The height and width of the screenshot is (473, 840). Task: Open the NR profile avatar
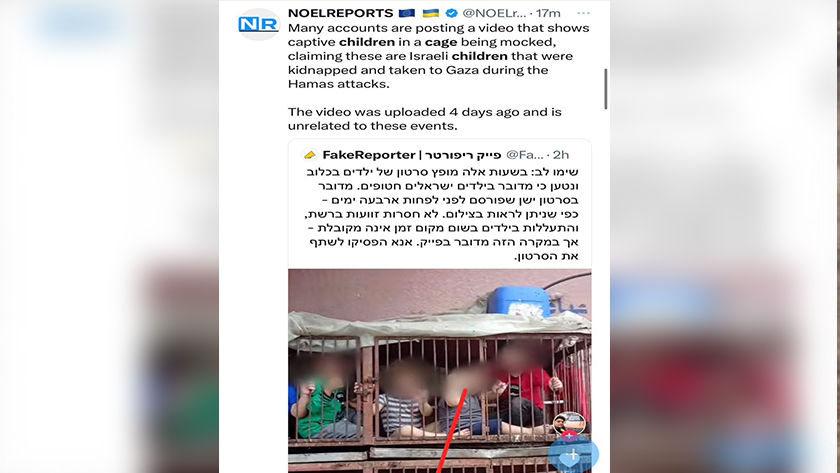coord(259,24)
